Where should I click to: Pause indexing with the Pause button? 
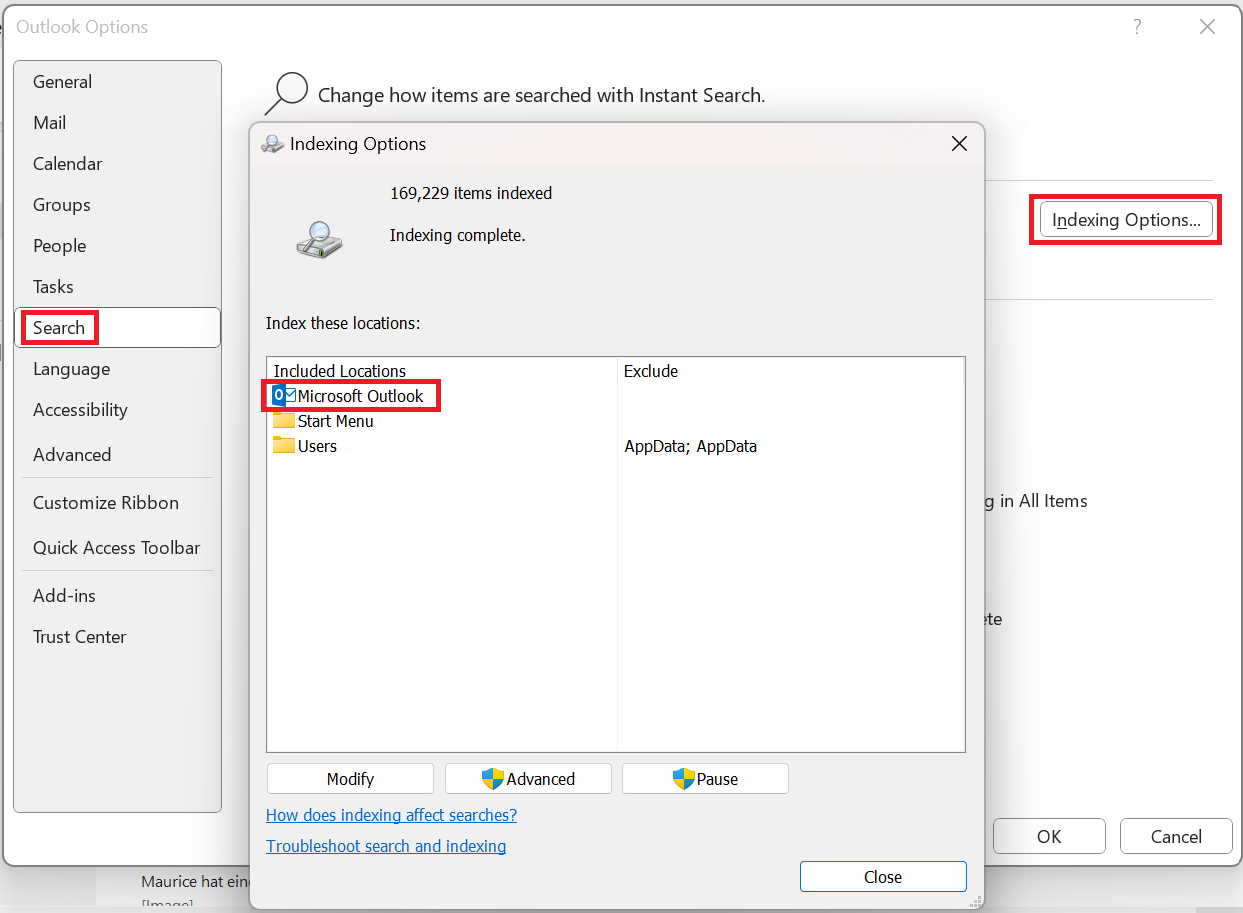[705, 779]
